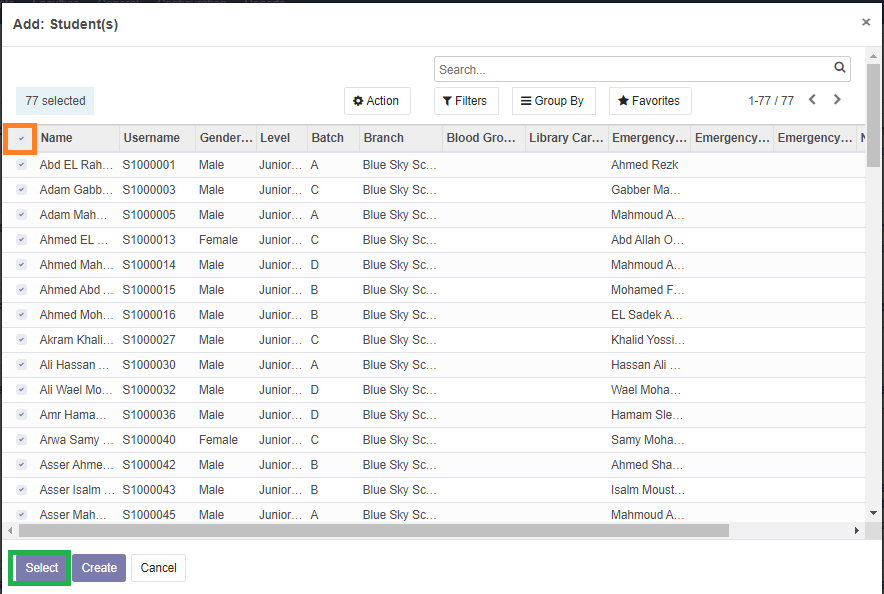The height and width of the screenshot is (594, 884).
Task: Uncheck the Adam Gabb row checkbox
Action: [21, 189]
